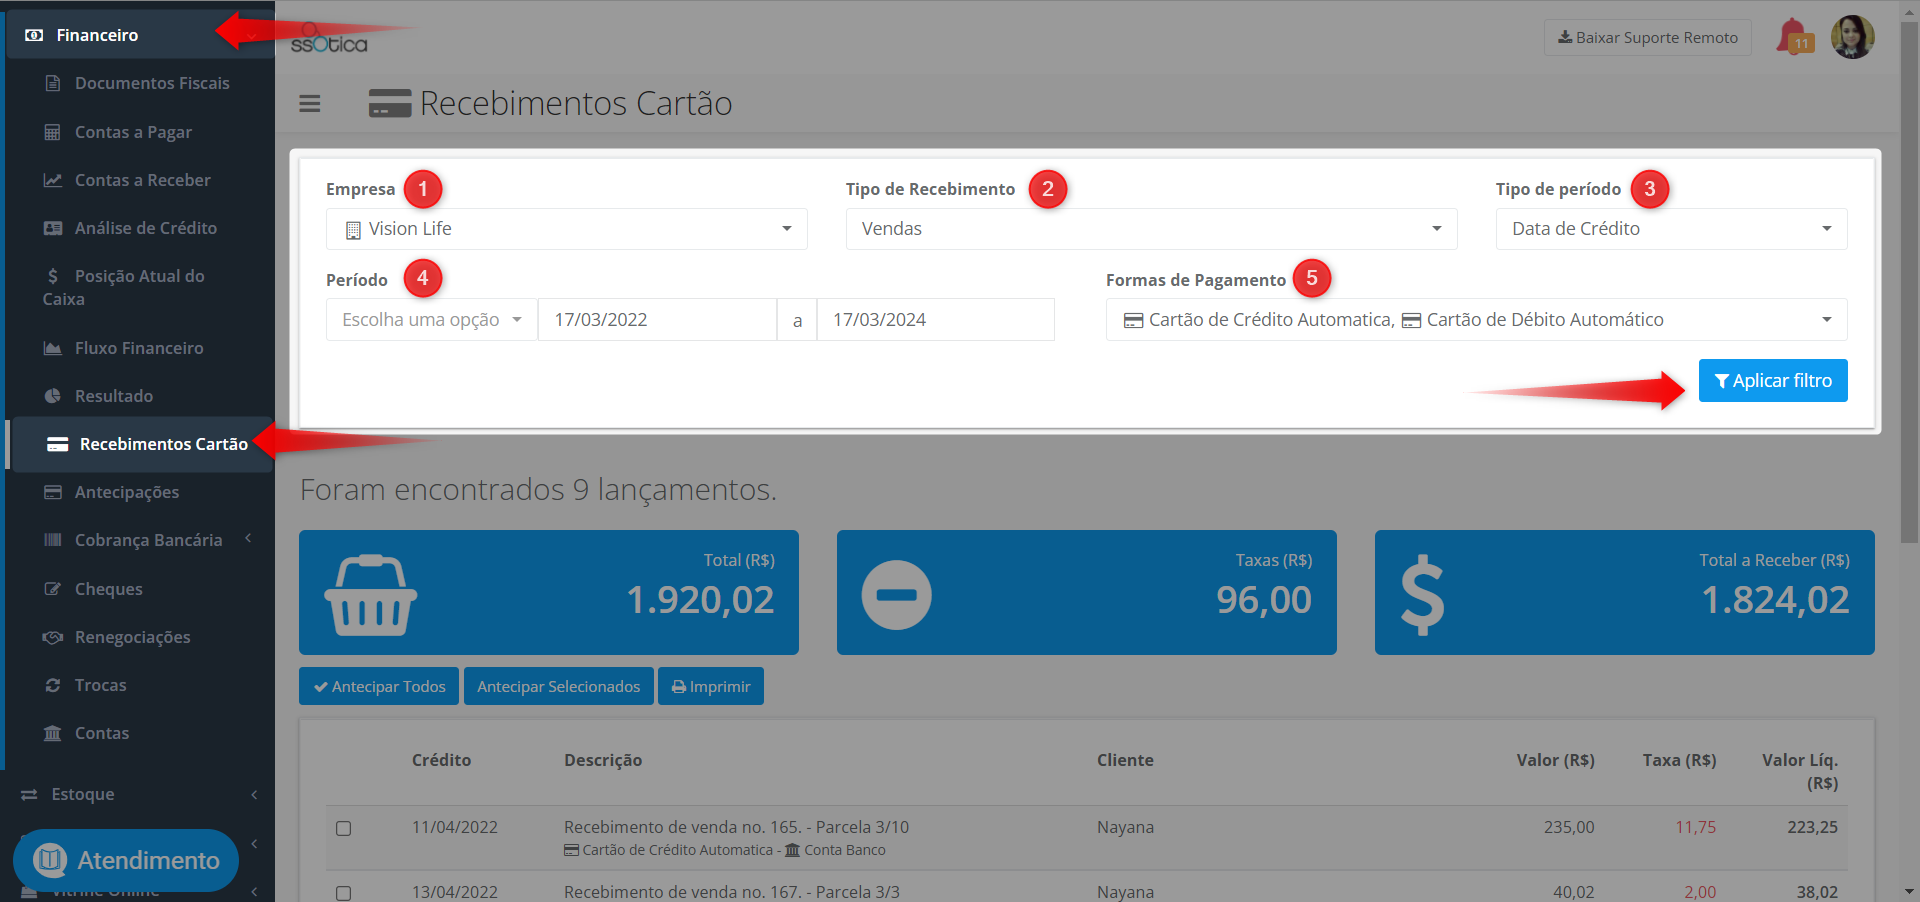Open the Atendimento chat button

126,860
